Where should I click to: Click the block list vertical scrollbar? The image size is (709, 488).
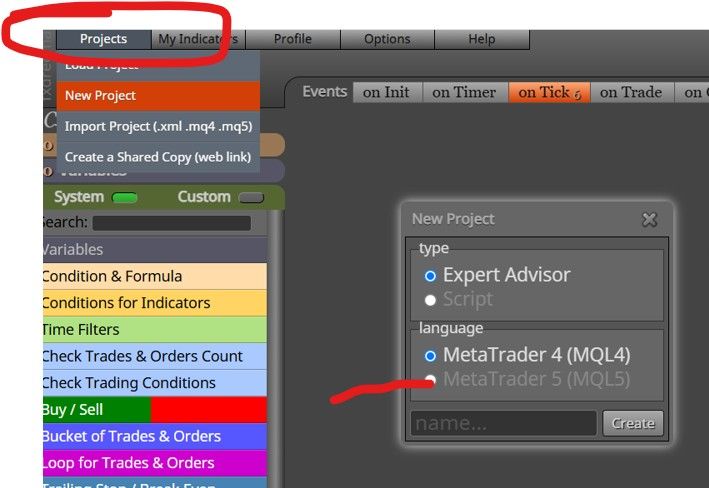[275, 348]
